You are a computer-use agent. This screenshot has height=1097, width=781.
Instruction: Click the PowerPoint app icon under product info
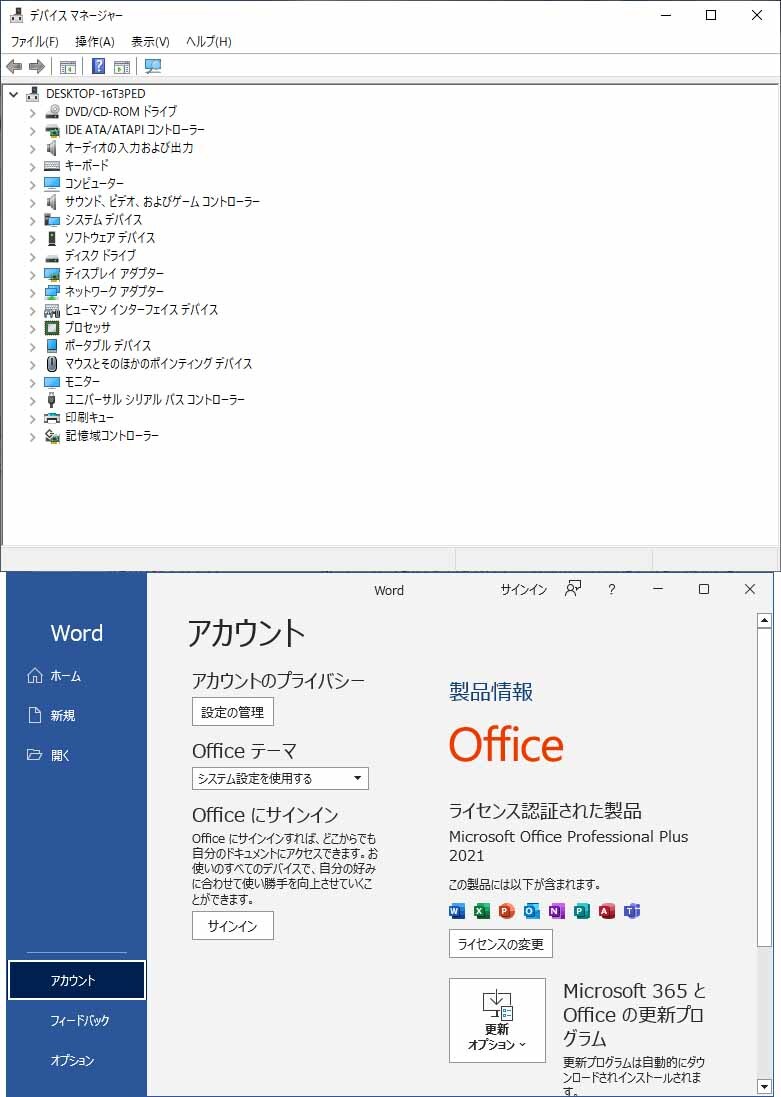coord(507,911)
